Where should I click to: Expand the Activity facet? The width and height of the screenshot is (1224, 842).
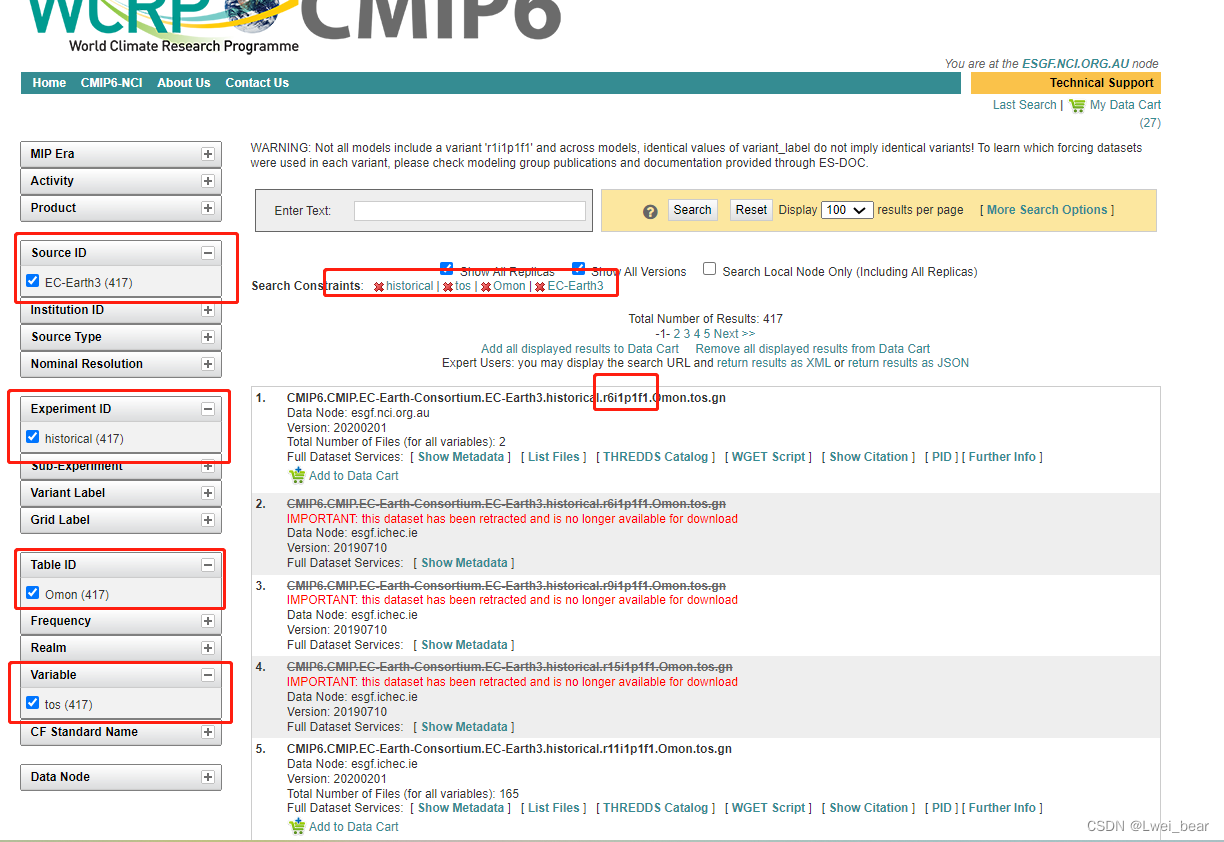pyautogui.click(x=207, y=181)
